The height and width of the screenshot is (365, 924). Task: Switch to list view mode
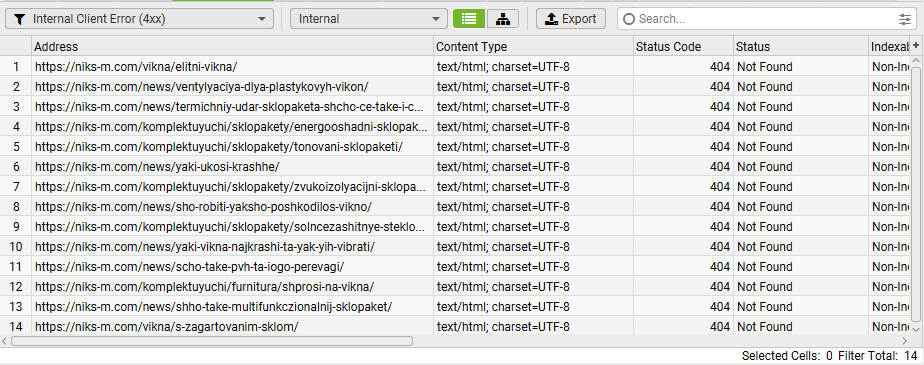(469, 19)
